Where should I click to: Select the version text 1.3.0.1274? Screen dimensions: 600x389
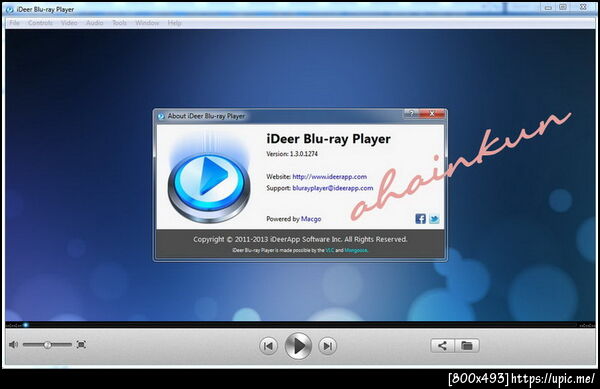(x=304, y=154)
